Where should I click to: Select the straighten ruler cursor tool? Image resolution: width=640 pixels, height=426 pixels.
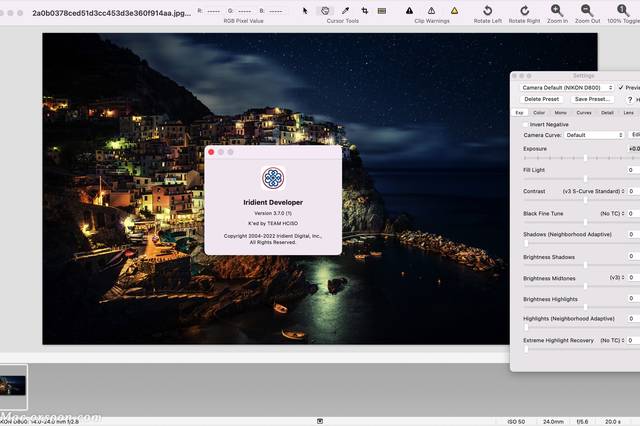click(382, 11)
